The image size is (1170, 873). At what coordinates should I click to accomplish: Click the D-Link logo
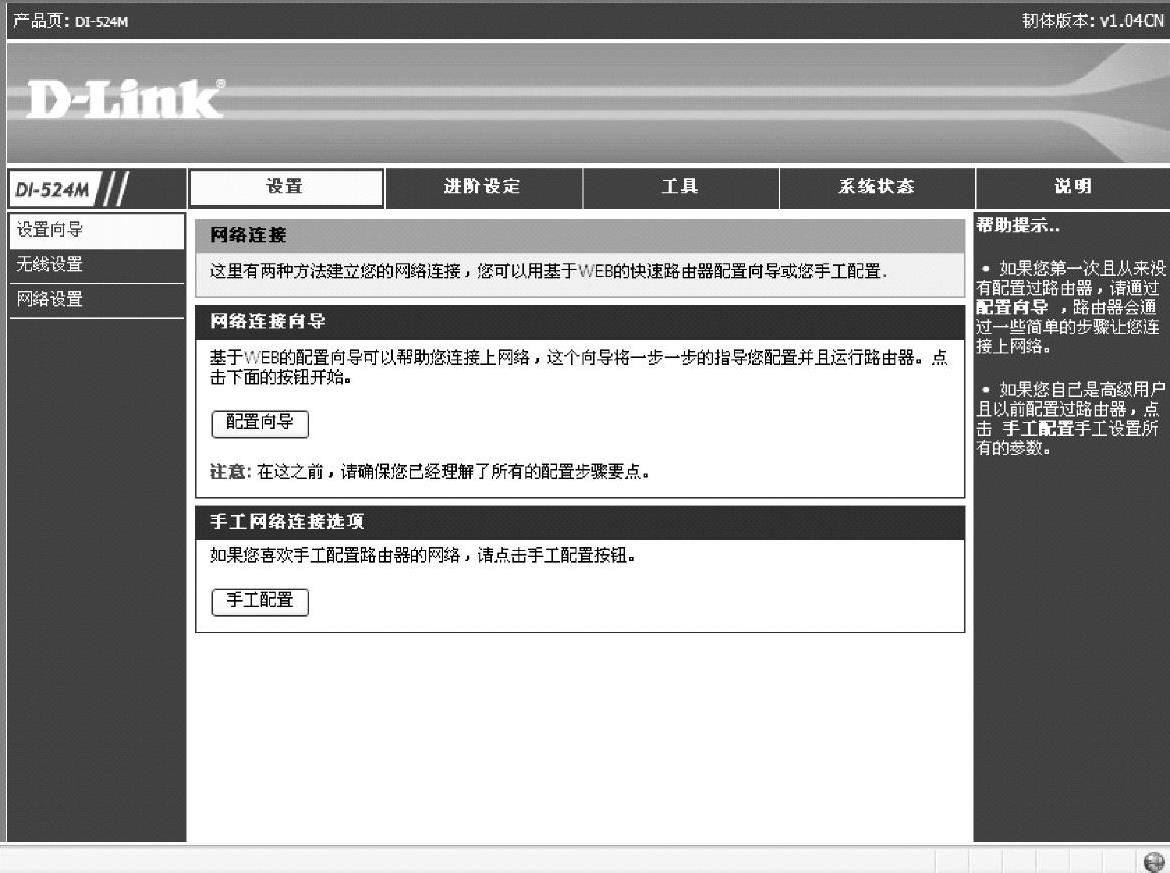pos(125,99)
